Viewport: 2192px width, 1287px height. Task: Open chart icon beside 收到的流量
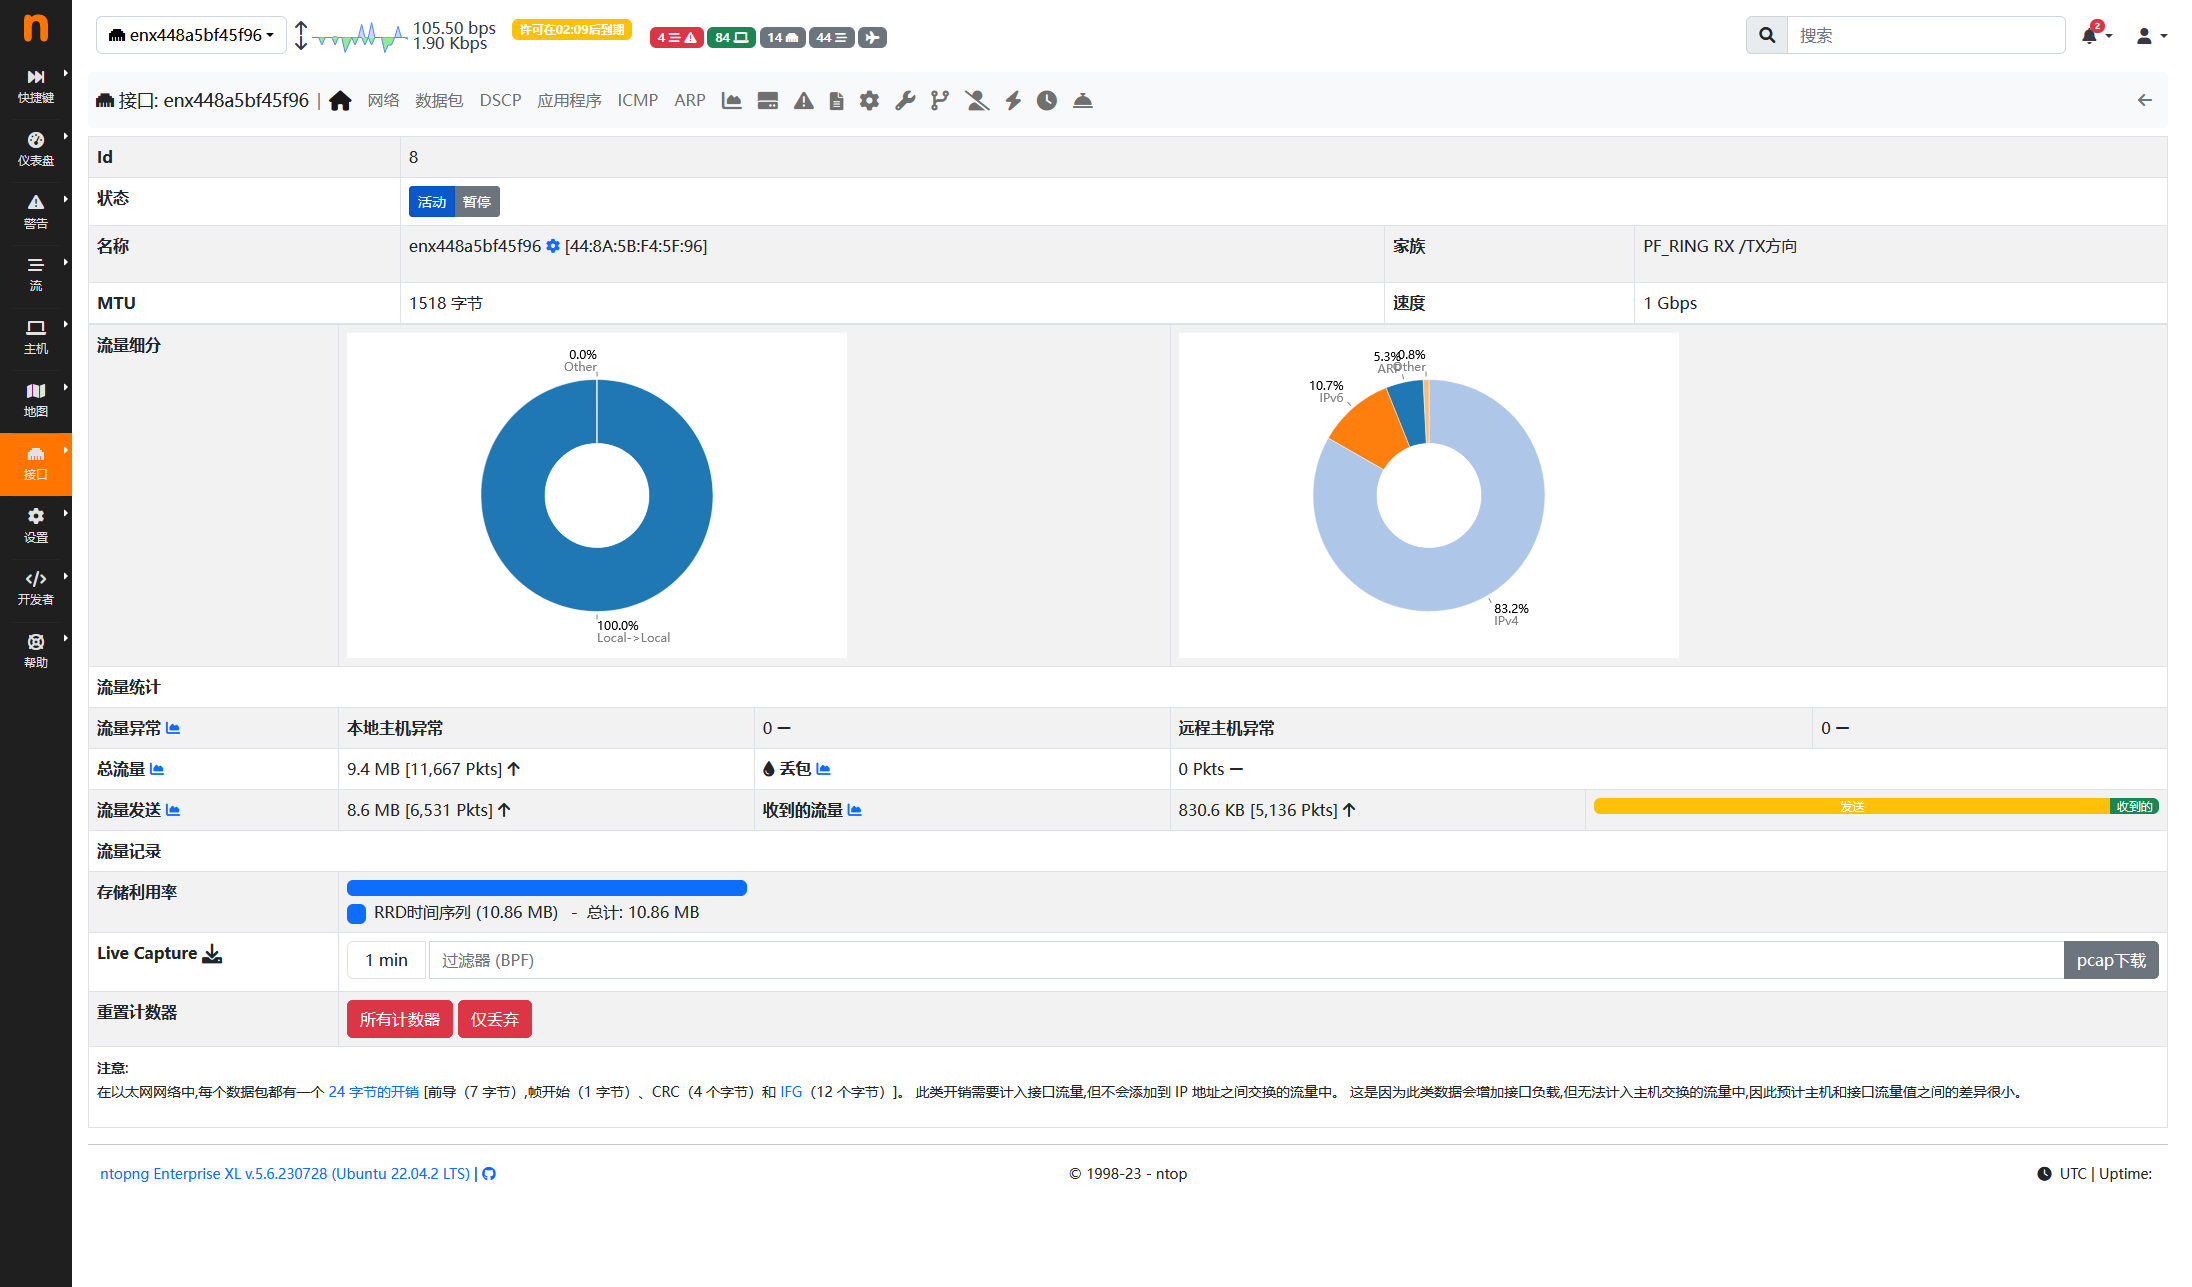[855, 810]
